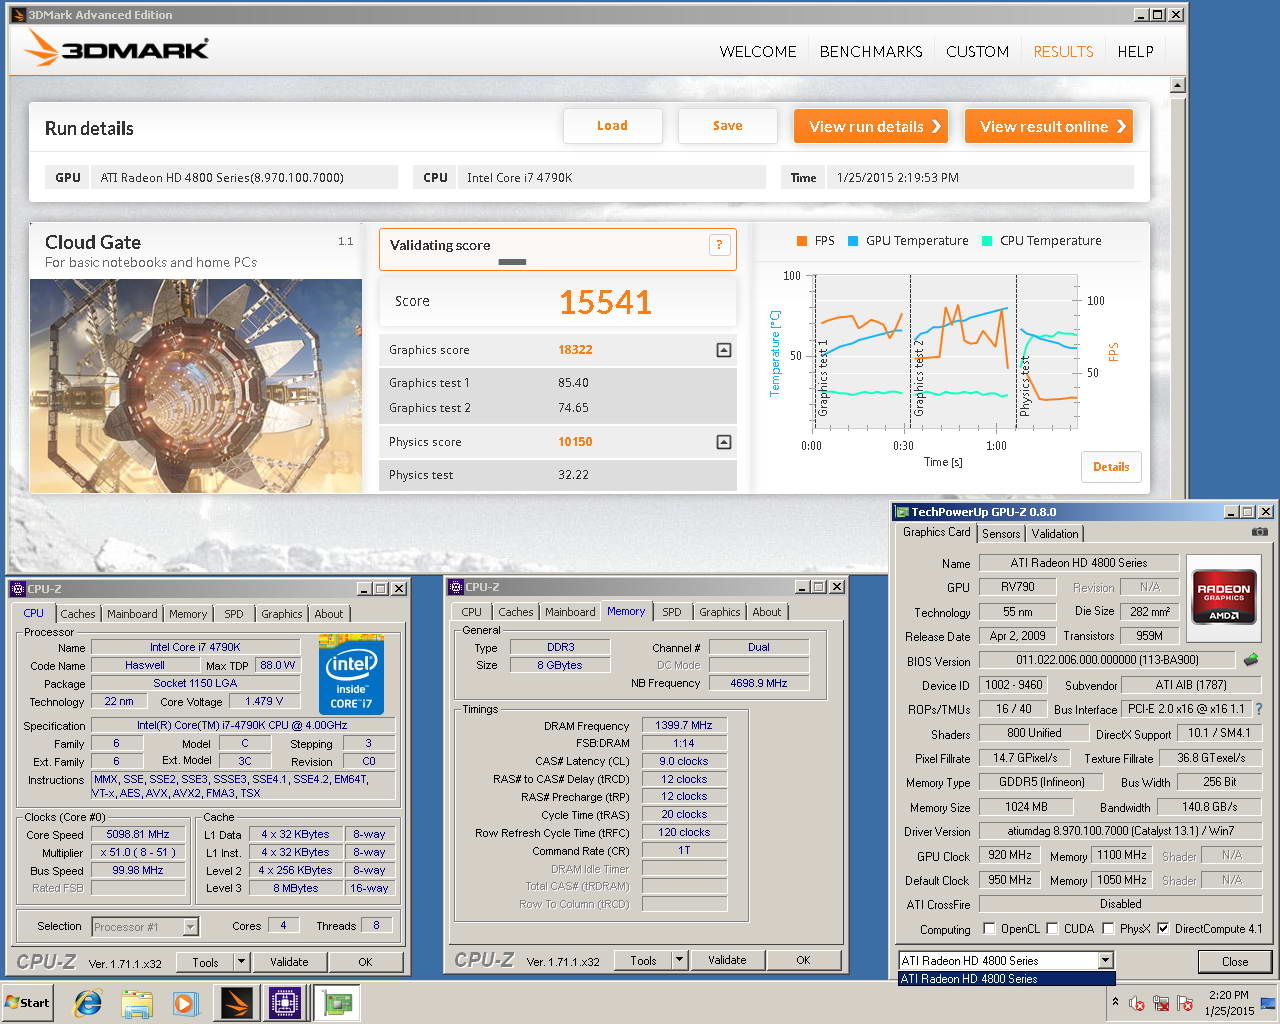Show hidden system tray icons arrow
Image resolution: width=1280 pixels, height=1024 pixels.
click(1114, 1002)
